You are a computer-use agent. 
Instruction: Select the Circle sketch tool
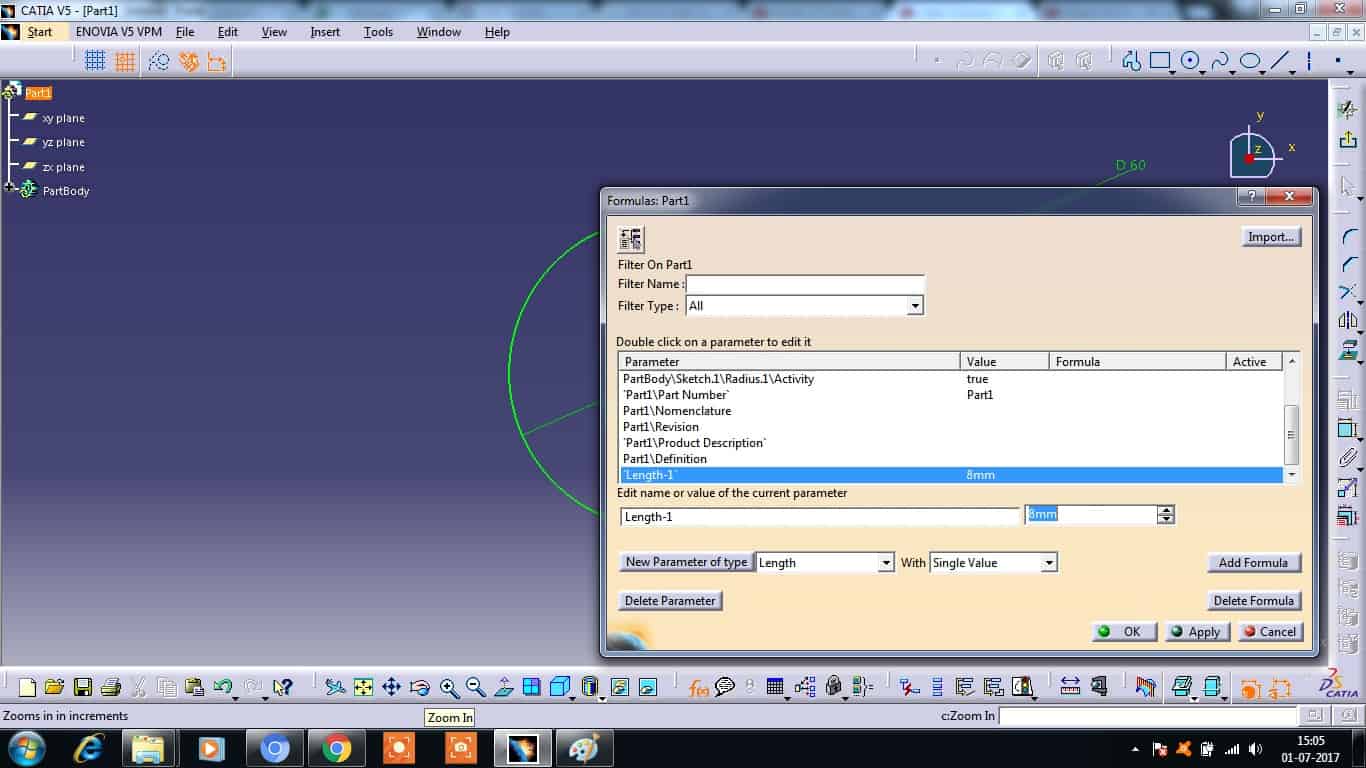point(1190,61)
